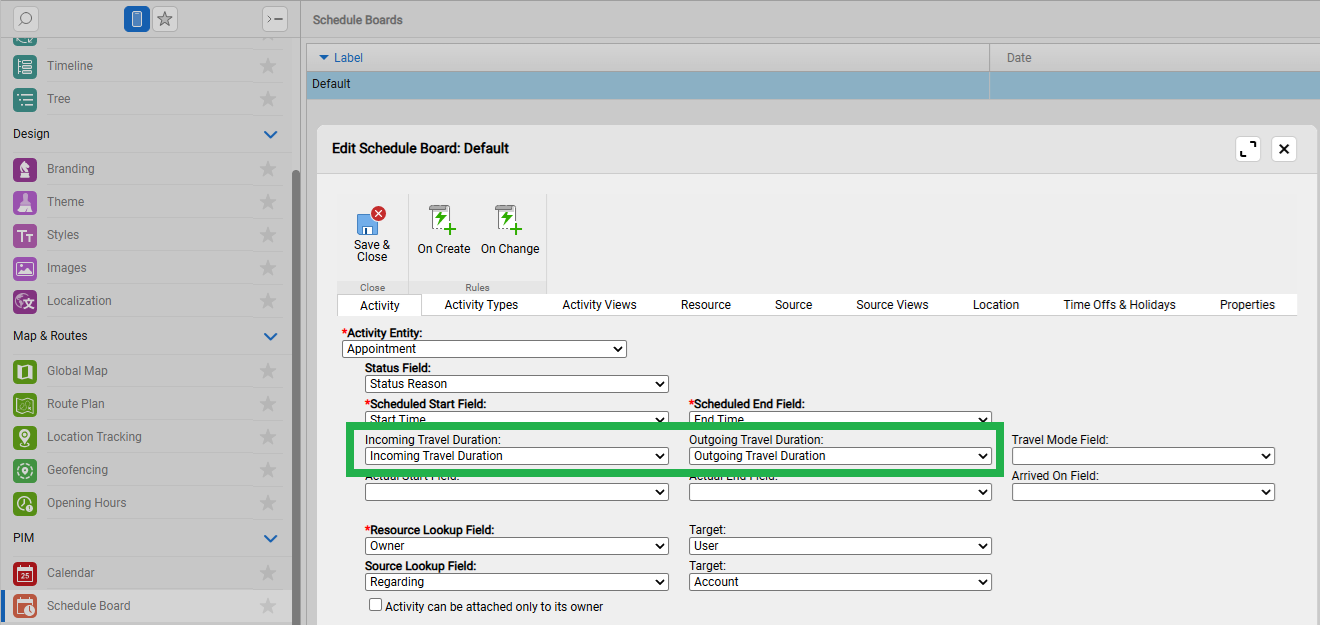Open the Geofencing icon

click(25, 470)
